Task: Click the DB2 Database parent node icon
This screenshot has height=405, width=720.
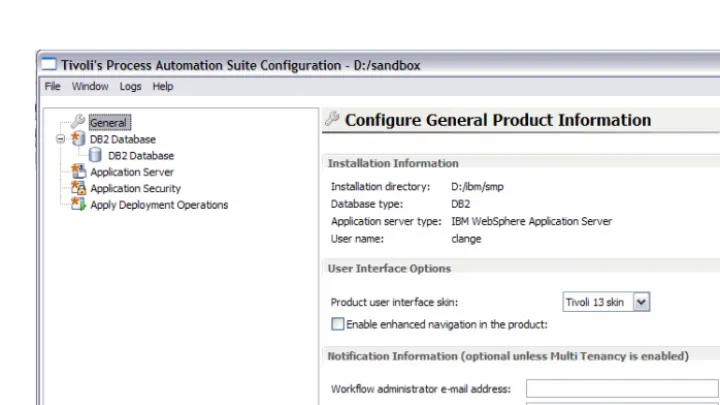Action: click(x=78, y=138)
